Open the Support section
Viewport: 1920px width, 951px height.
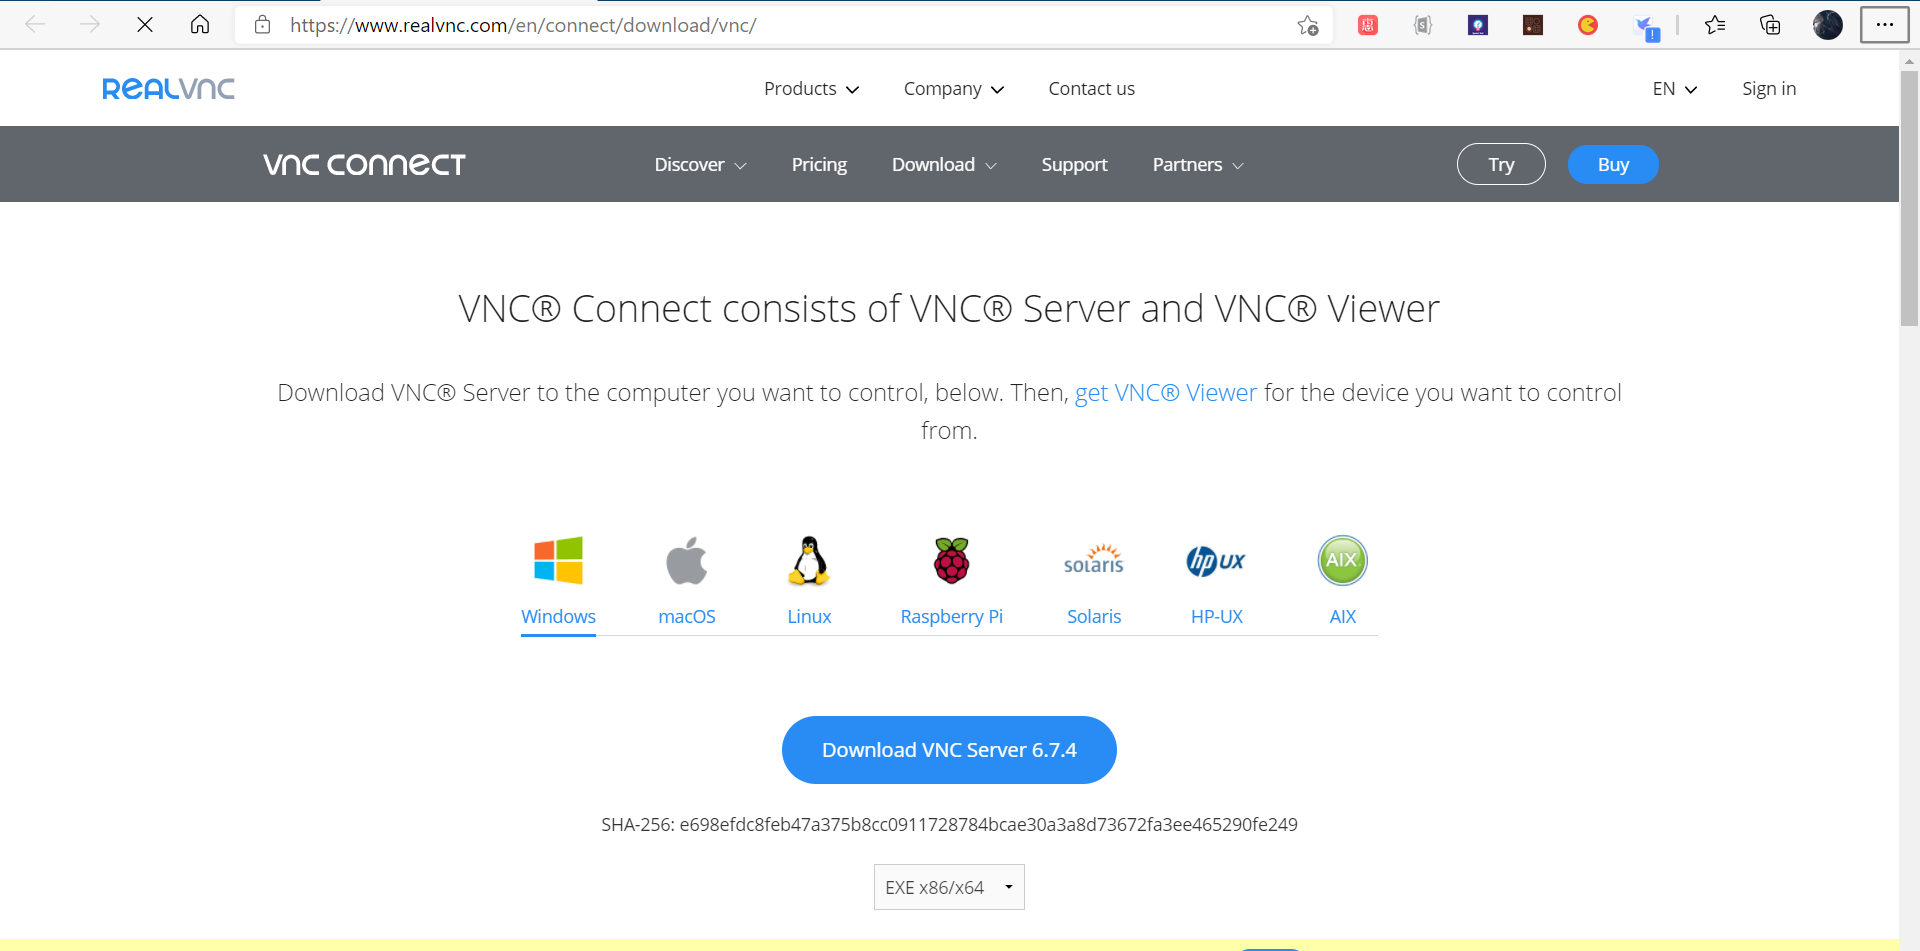1074,164
